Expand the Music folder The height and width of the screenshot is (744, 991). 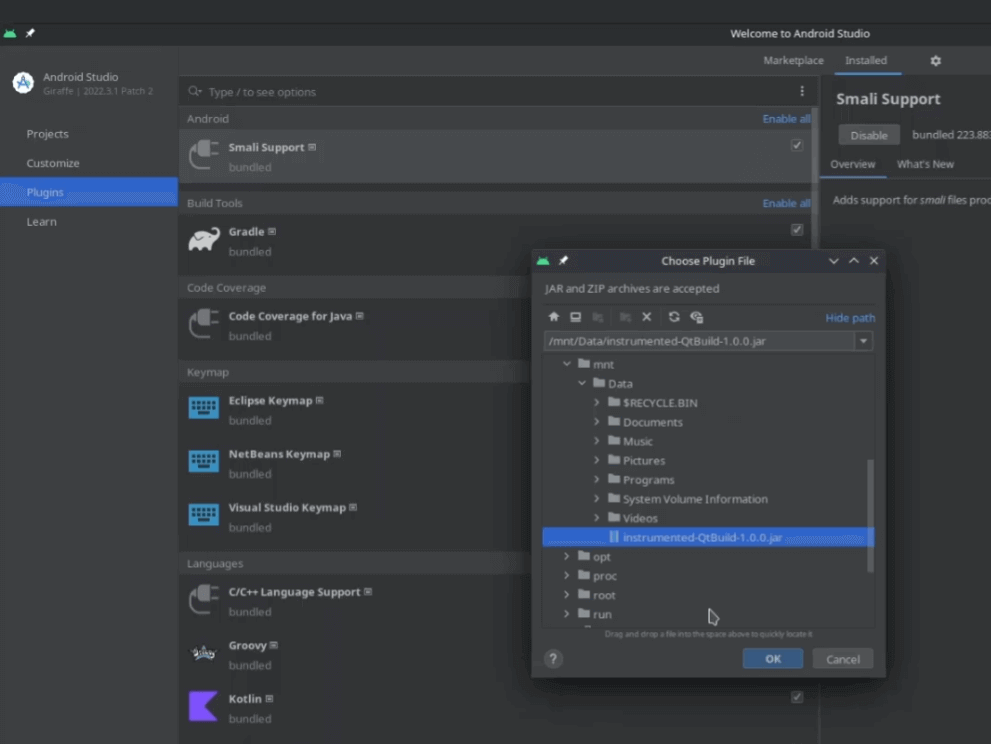(x=597, y=441)
